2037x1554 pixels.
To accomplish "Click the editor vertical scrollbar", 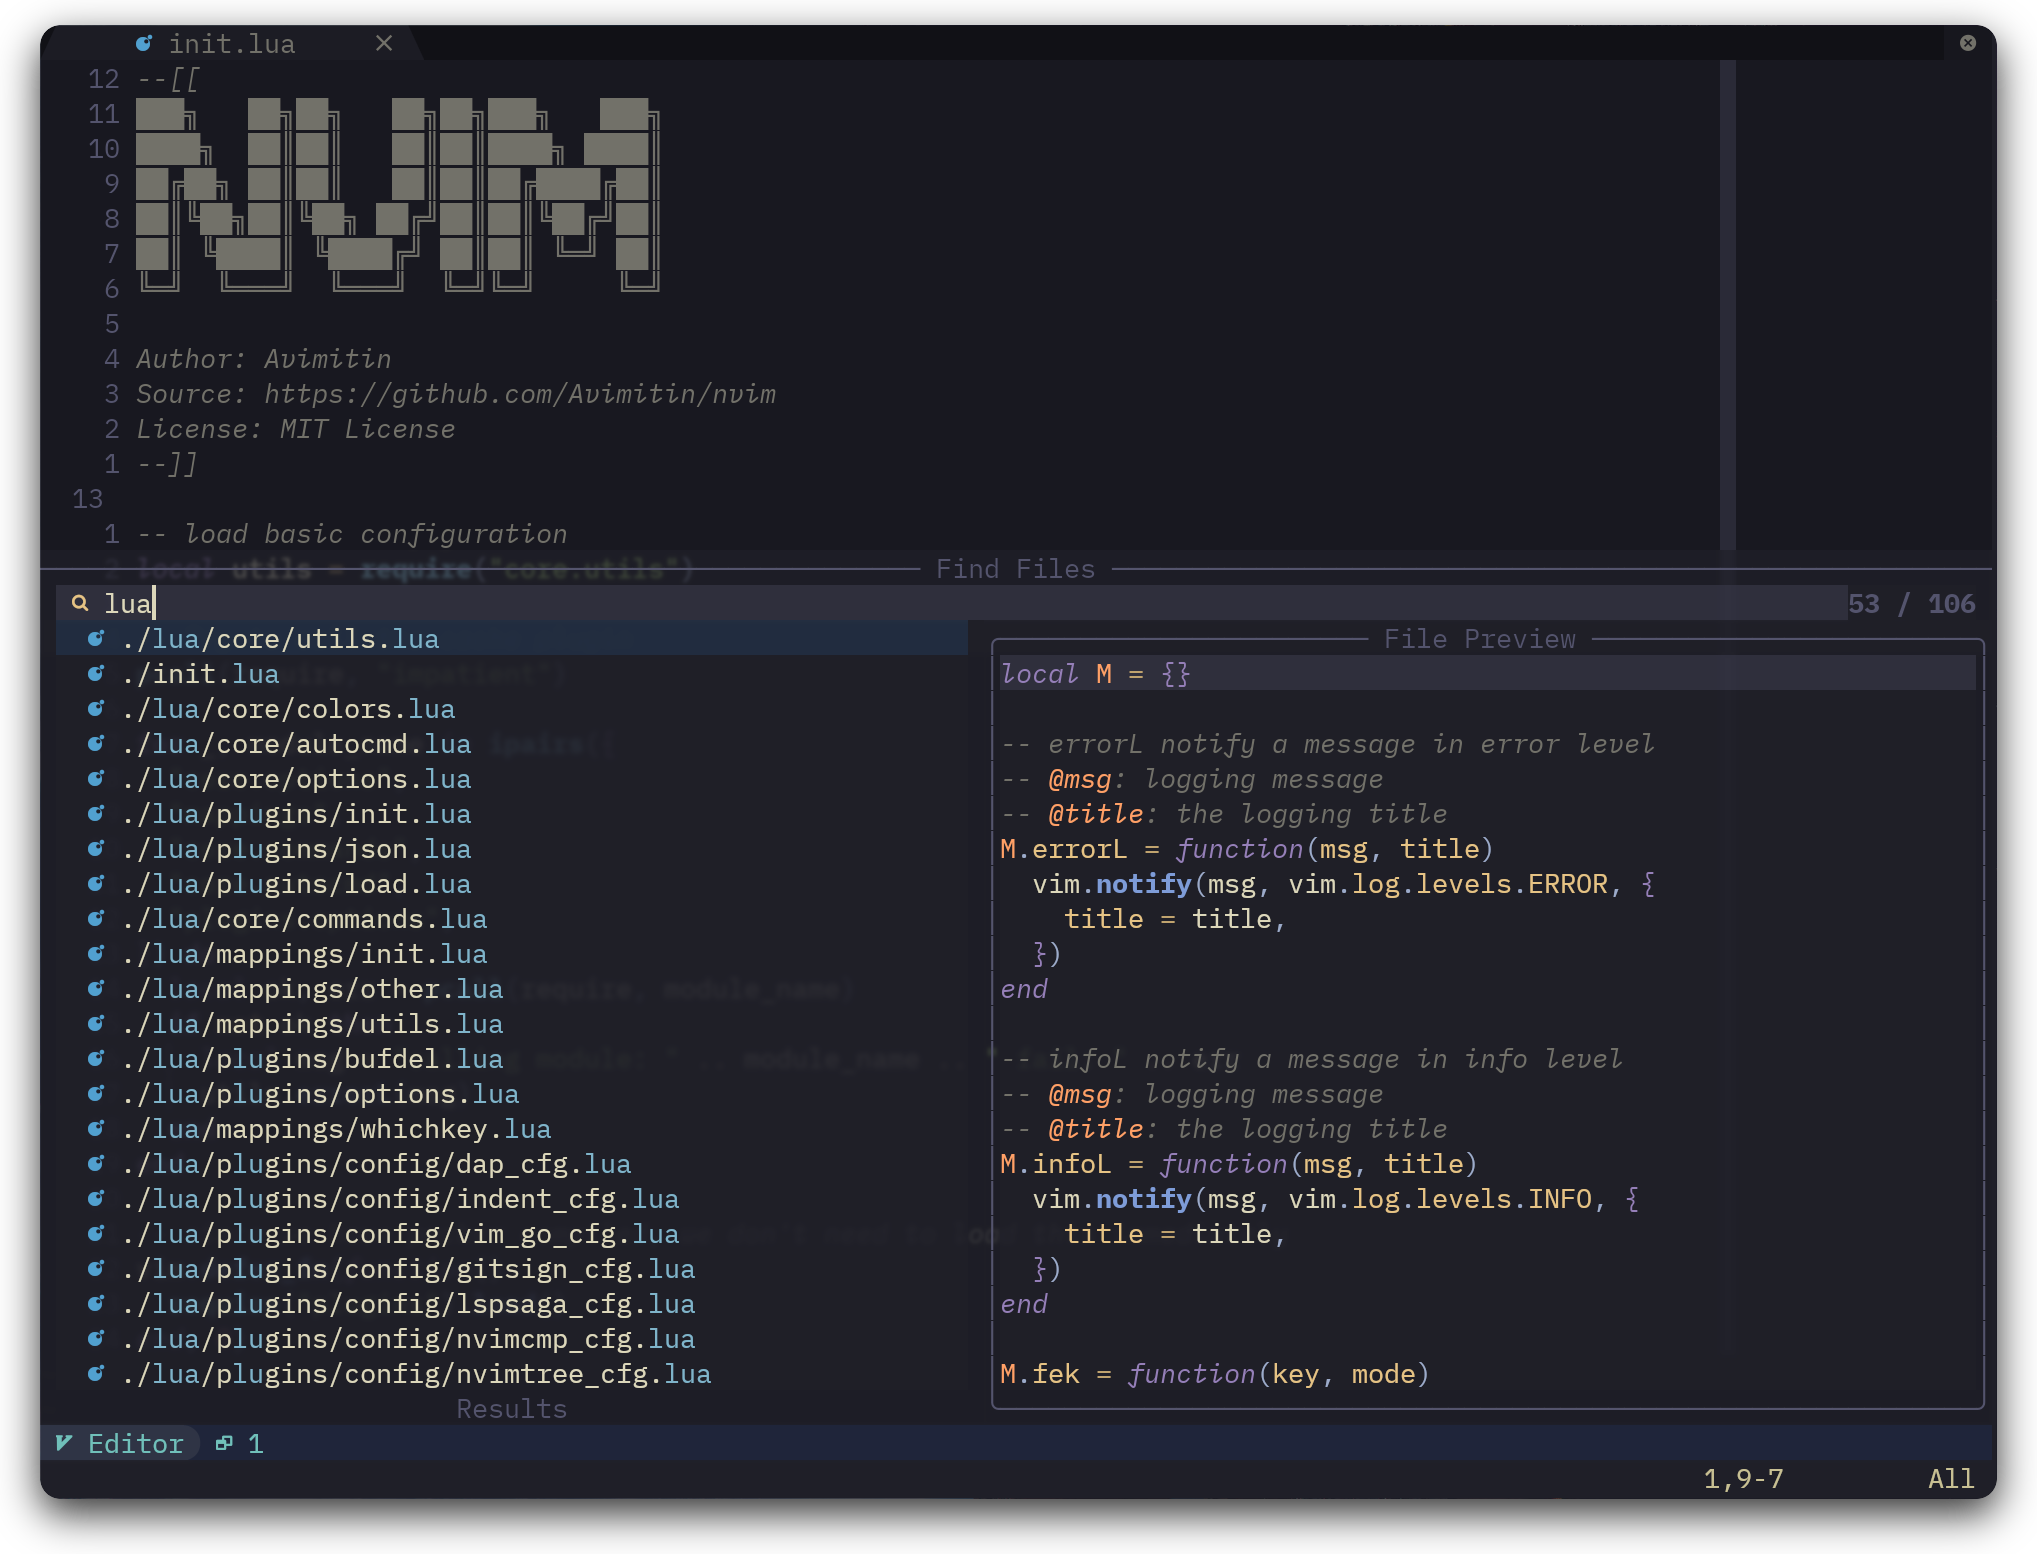I will pos(1727,300).
